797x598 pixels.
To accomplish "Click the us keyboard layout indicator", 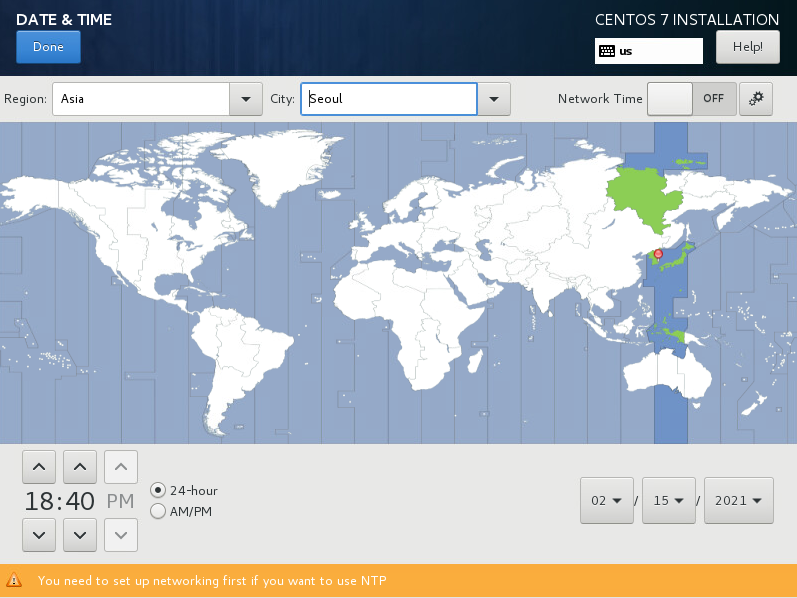I will [649, 51].
